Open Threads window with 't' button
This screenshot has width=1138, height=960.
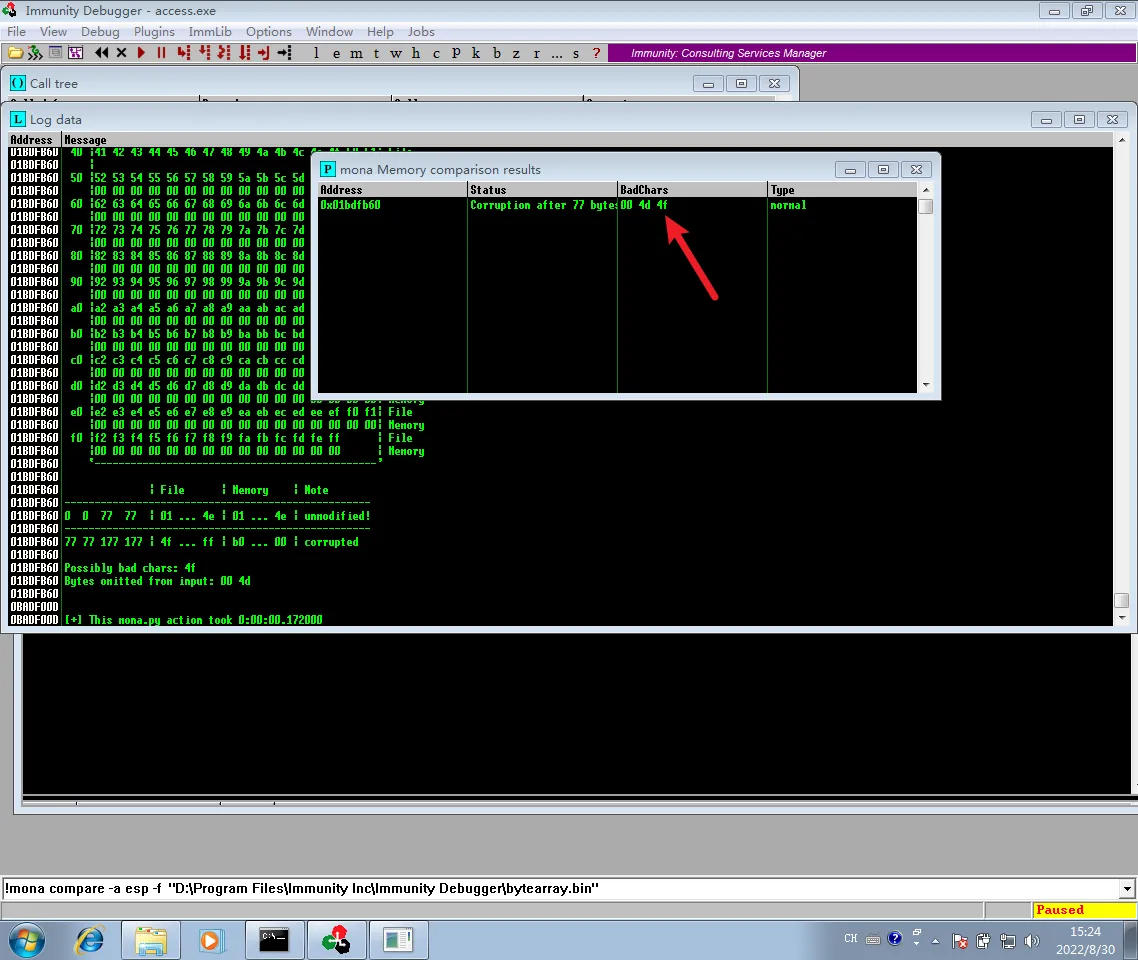pos(376,53)
